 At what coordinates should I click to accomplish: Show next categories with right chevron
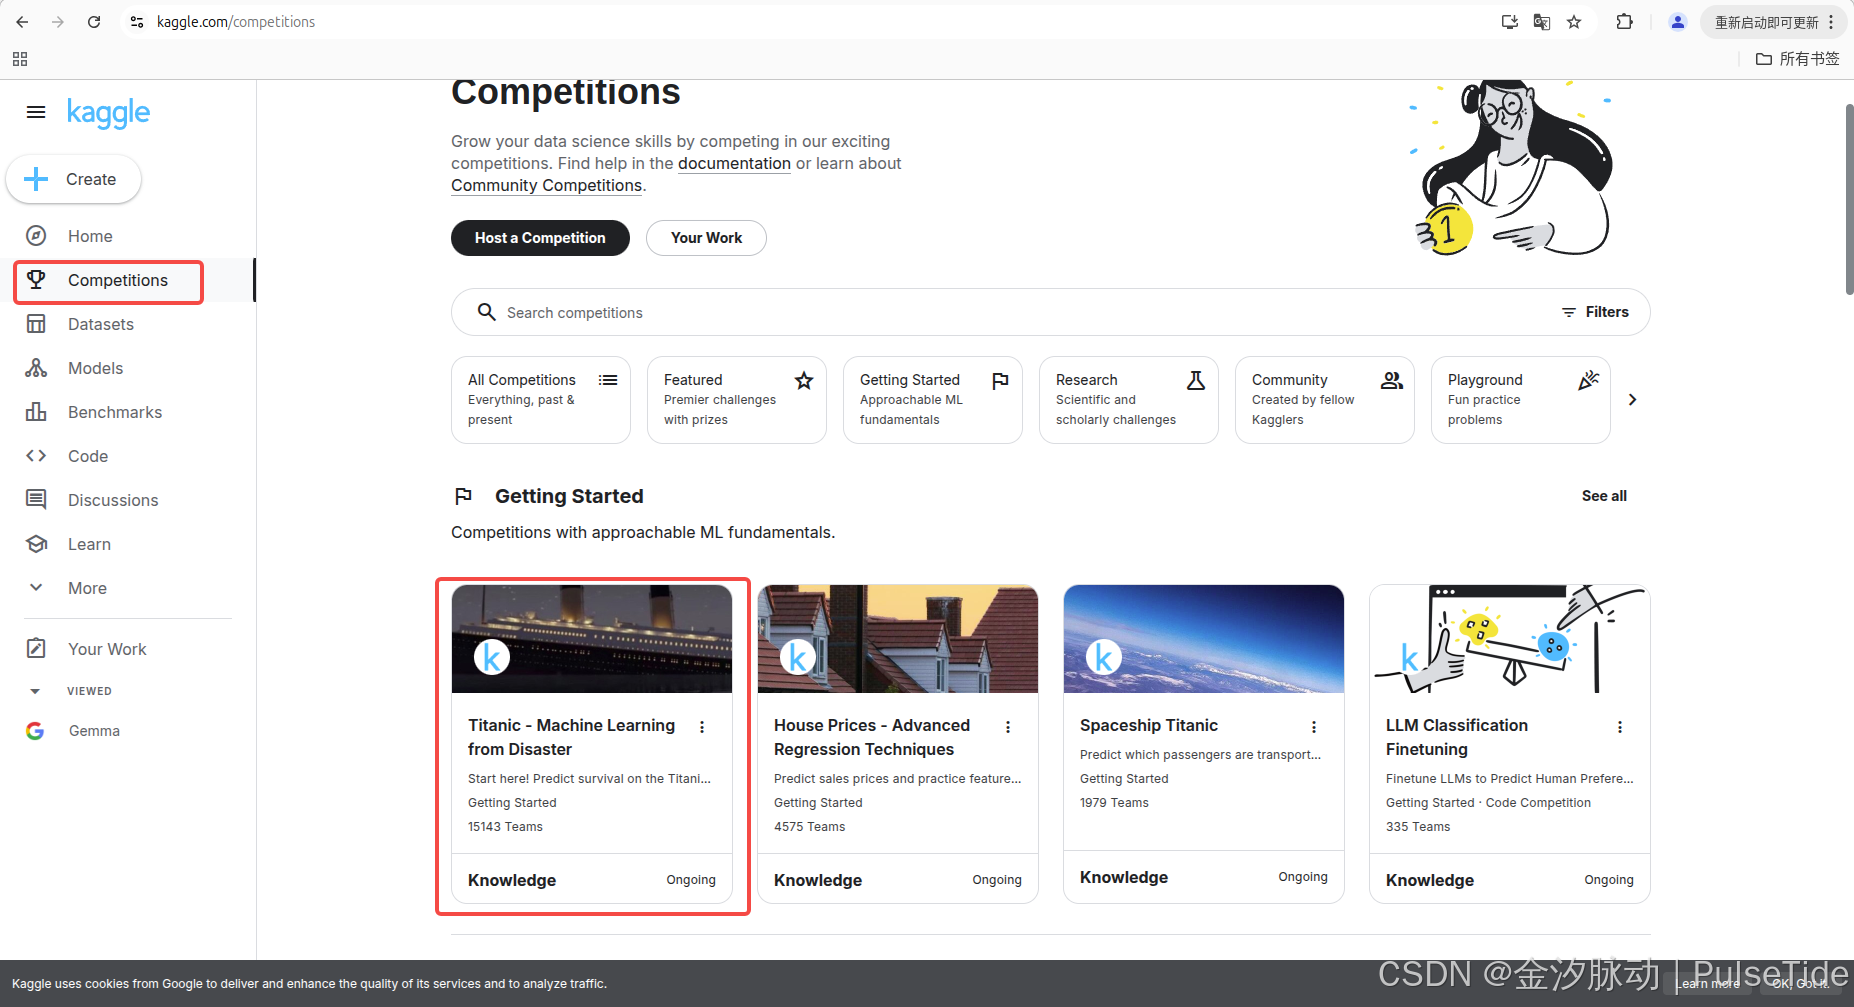pyautogui.click(x=1632, y=400)
